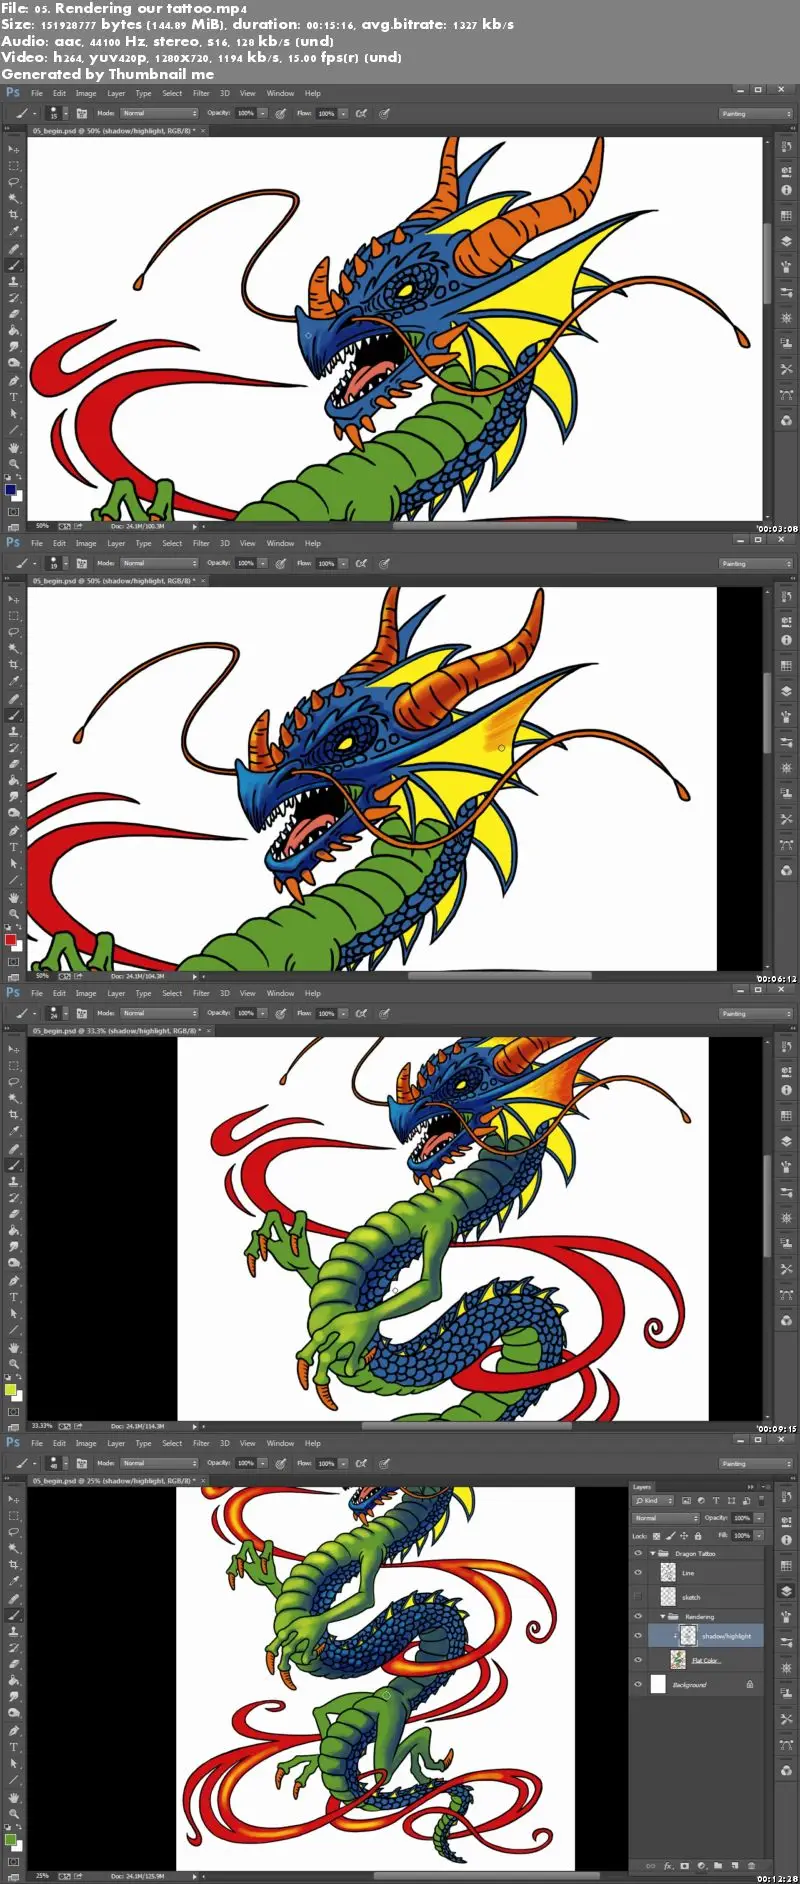Delete layer using trash icon
The width and height of the screenshot is (800, 1884).
coord(752,1866)
